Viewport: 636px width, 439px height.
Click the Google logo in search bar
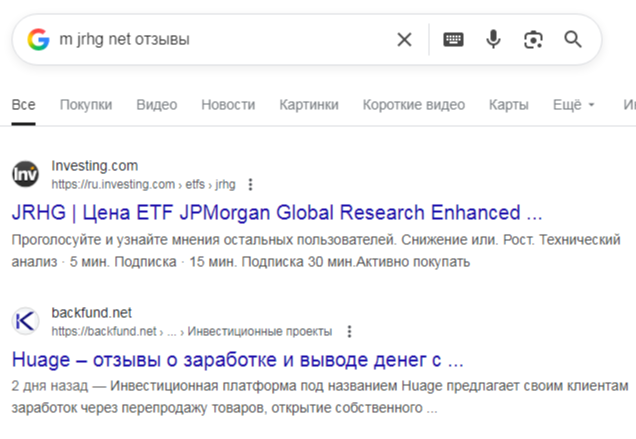pyautogui.click(x=38, y=40)
